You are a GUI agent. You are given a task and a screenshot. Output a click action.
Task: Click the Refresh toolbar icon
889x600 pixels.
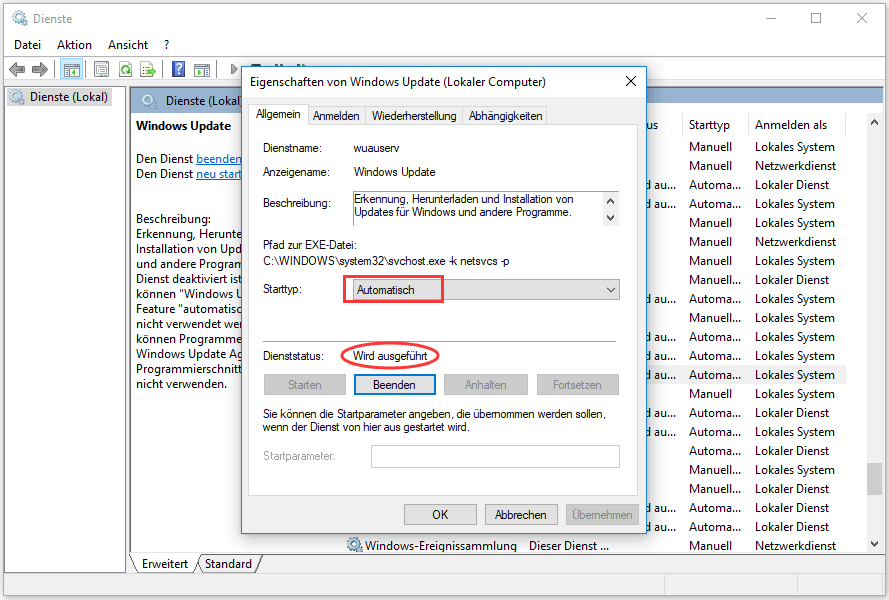(x=125, y=70)
